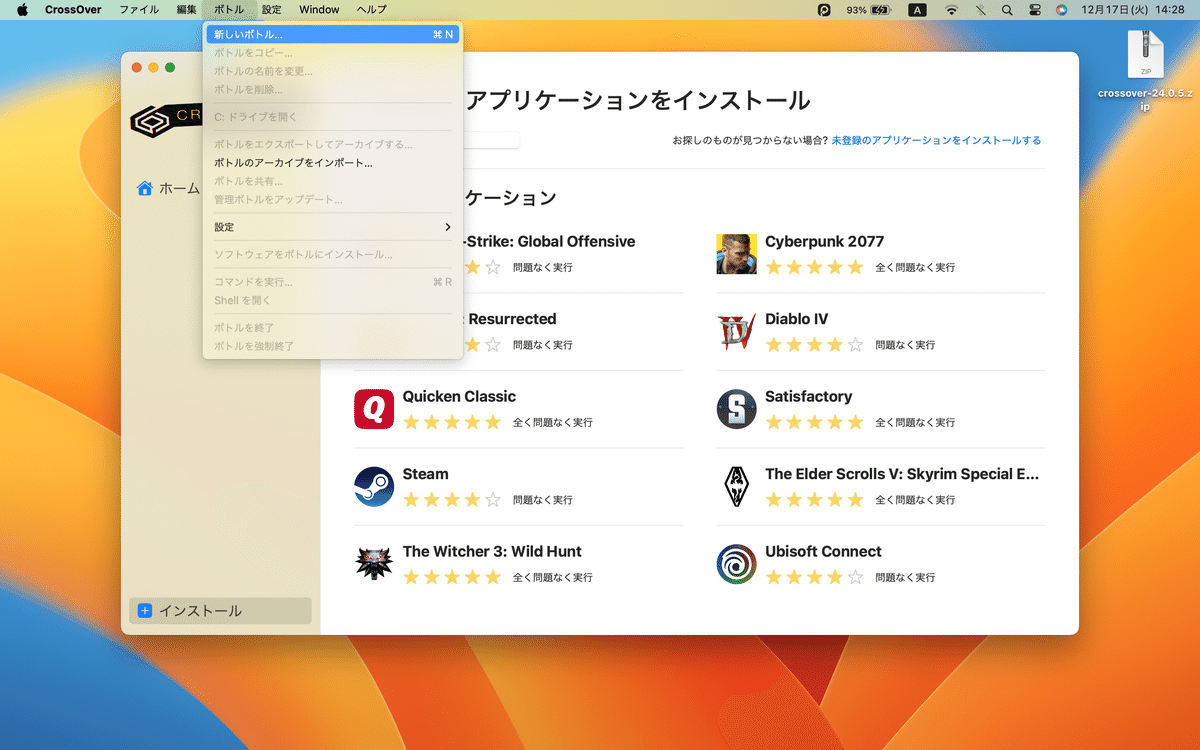
Task: Click the Skyrim Special Edition icon
Action: coord(736,487)
